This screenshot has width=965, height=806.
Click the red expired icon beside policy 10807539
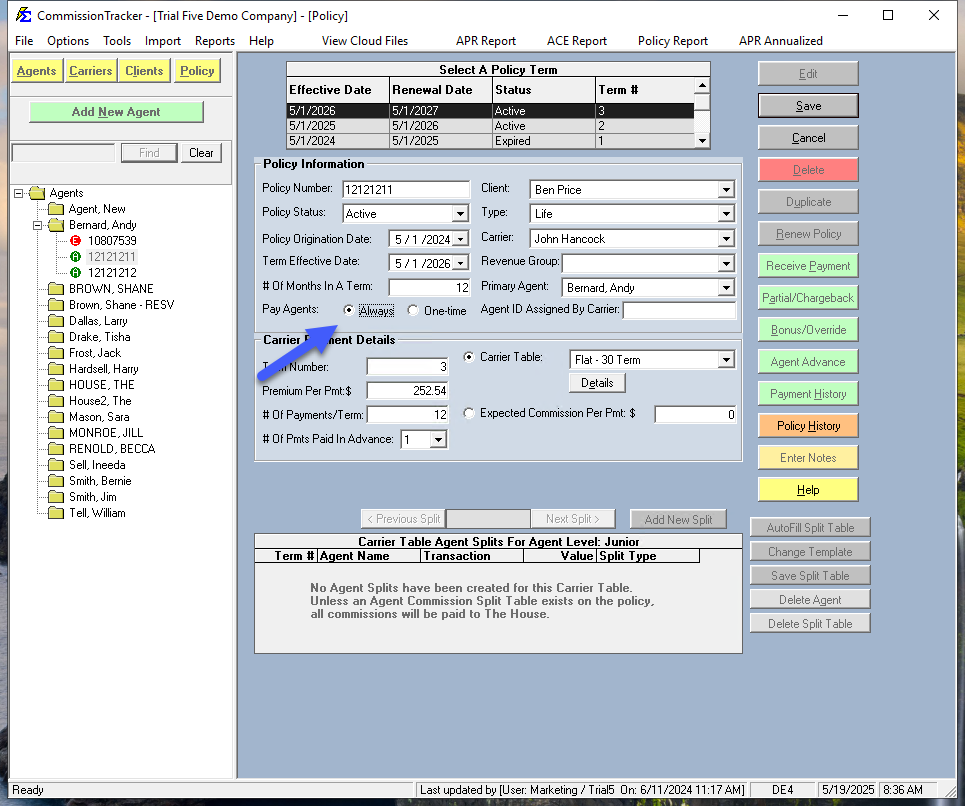coord(75,240)
